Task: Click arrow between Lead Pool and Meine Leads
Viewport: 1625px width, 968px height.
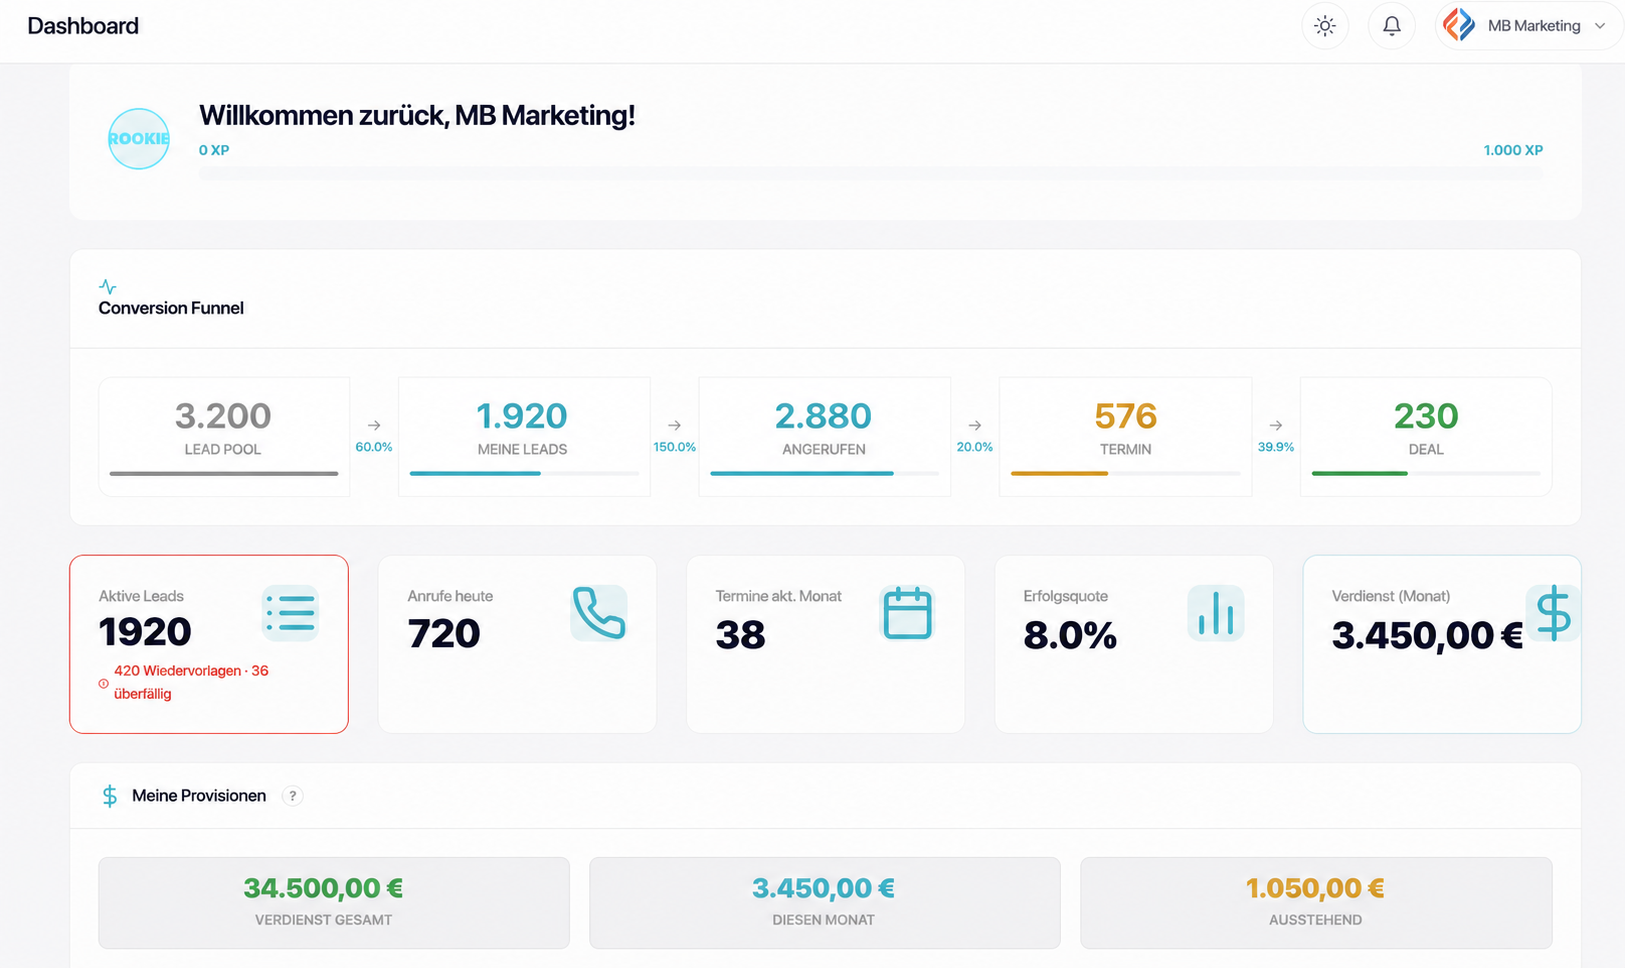Action: (374, 425)
